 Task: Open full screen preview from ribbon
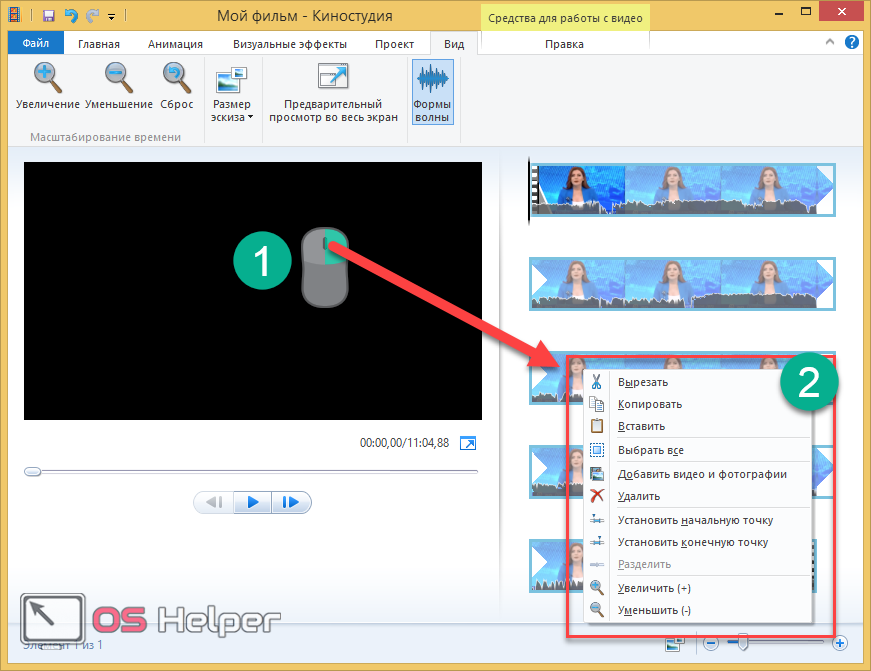[x=333, y=92]
